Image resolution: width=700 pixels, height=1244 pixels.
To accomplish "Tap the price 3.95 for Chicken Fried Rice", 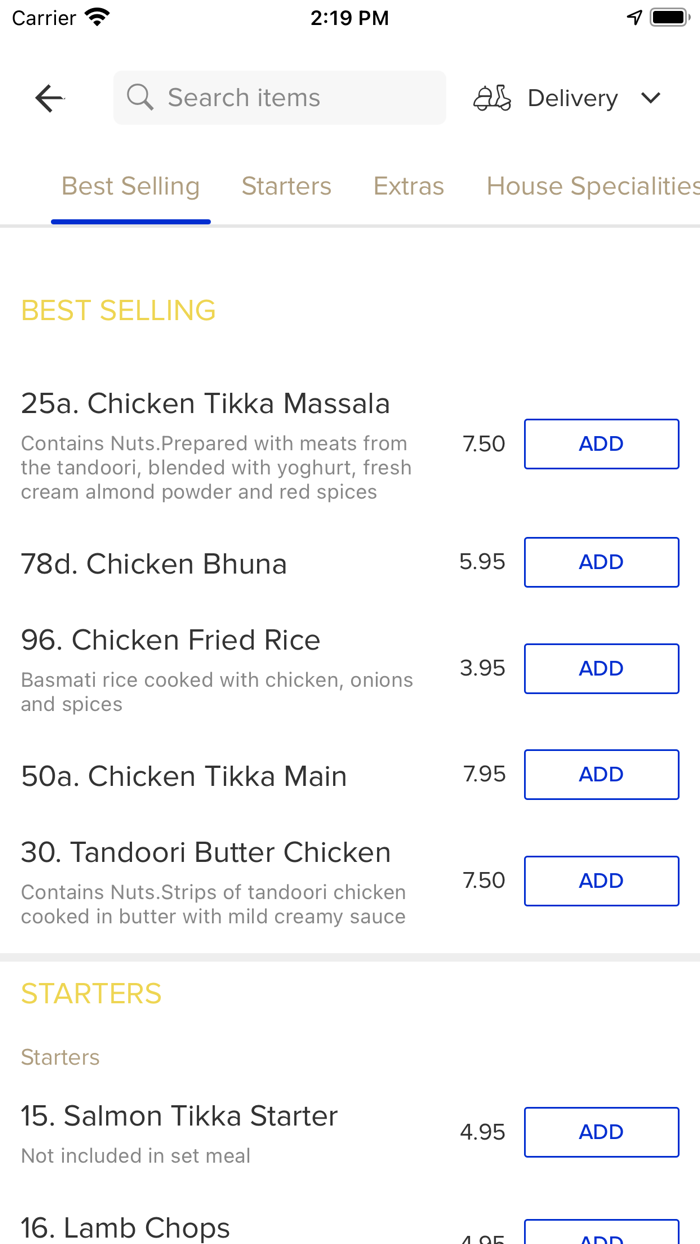I will tap(483, 668).
